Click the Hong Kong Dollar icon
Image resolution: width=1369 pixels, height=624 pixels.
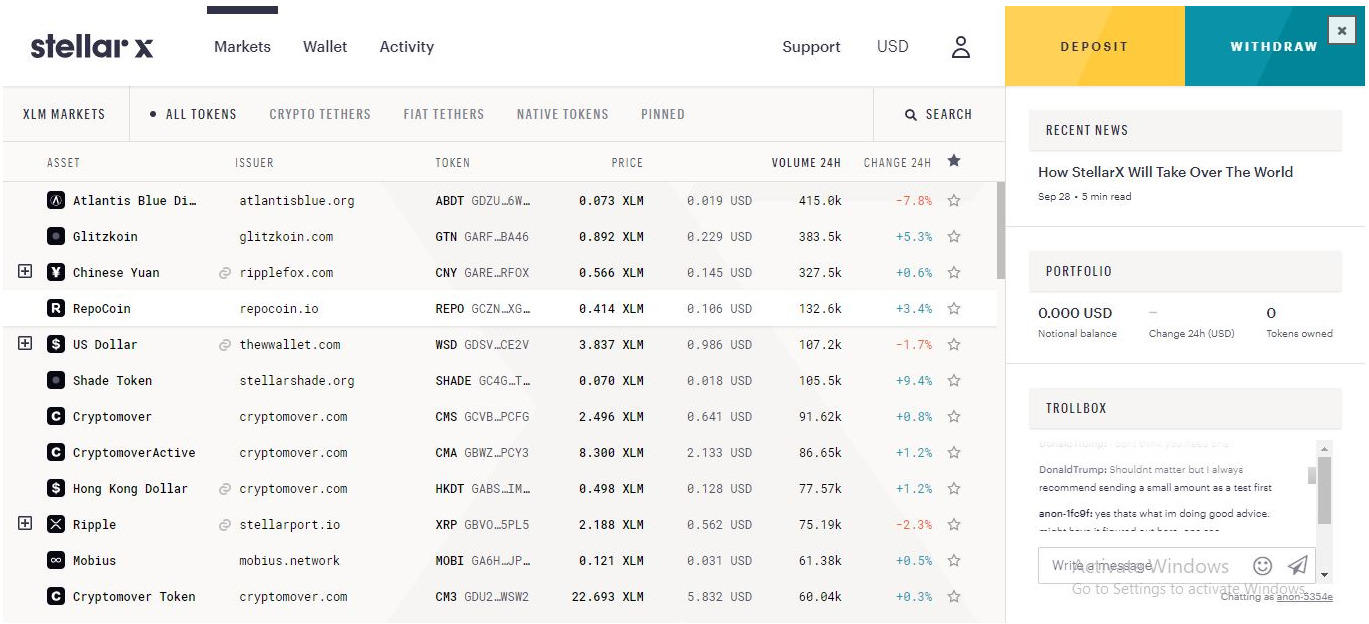tap(56, 488)
